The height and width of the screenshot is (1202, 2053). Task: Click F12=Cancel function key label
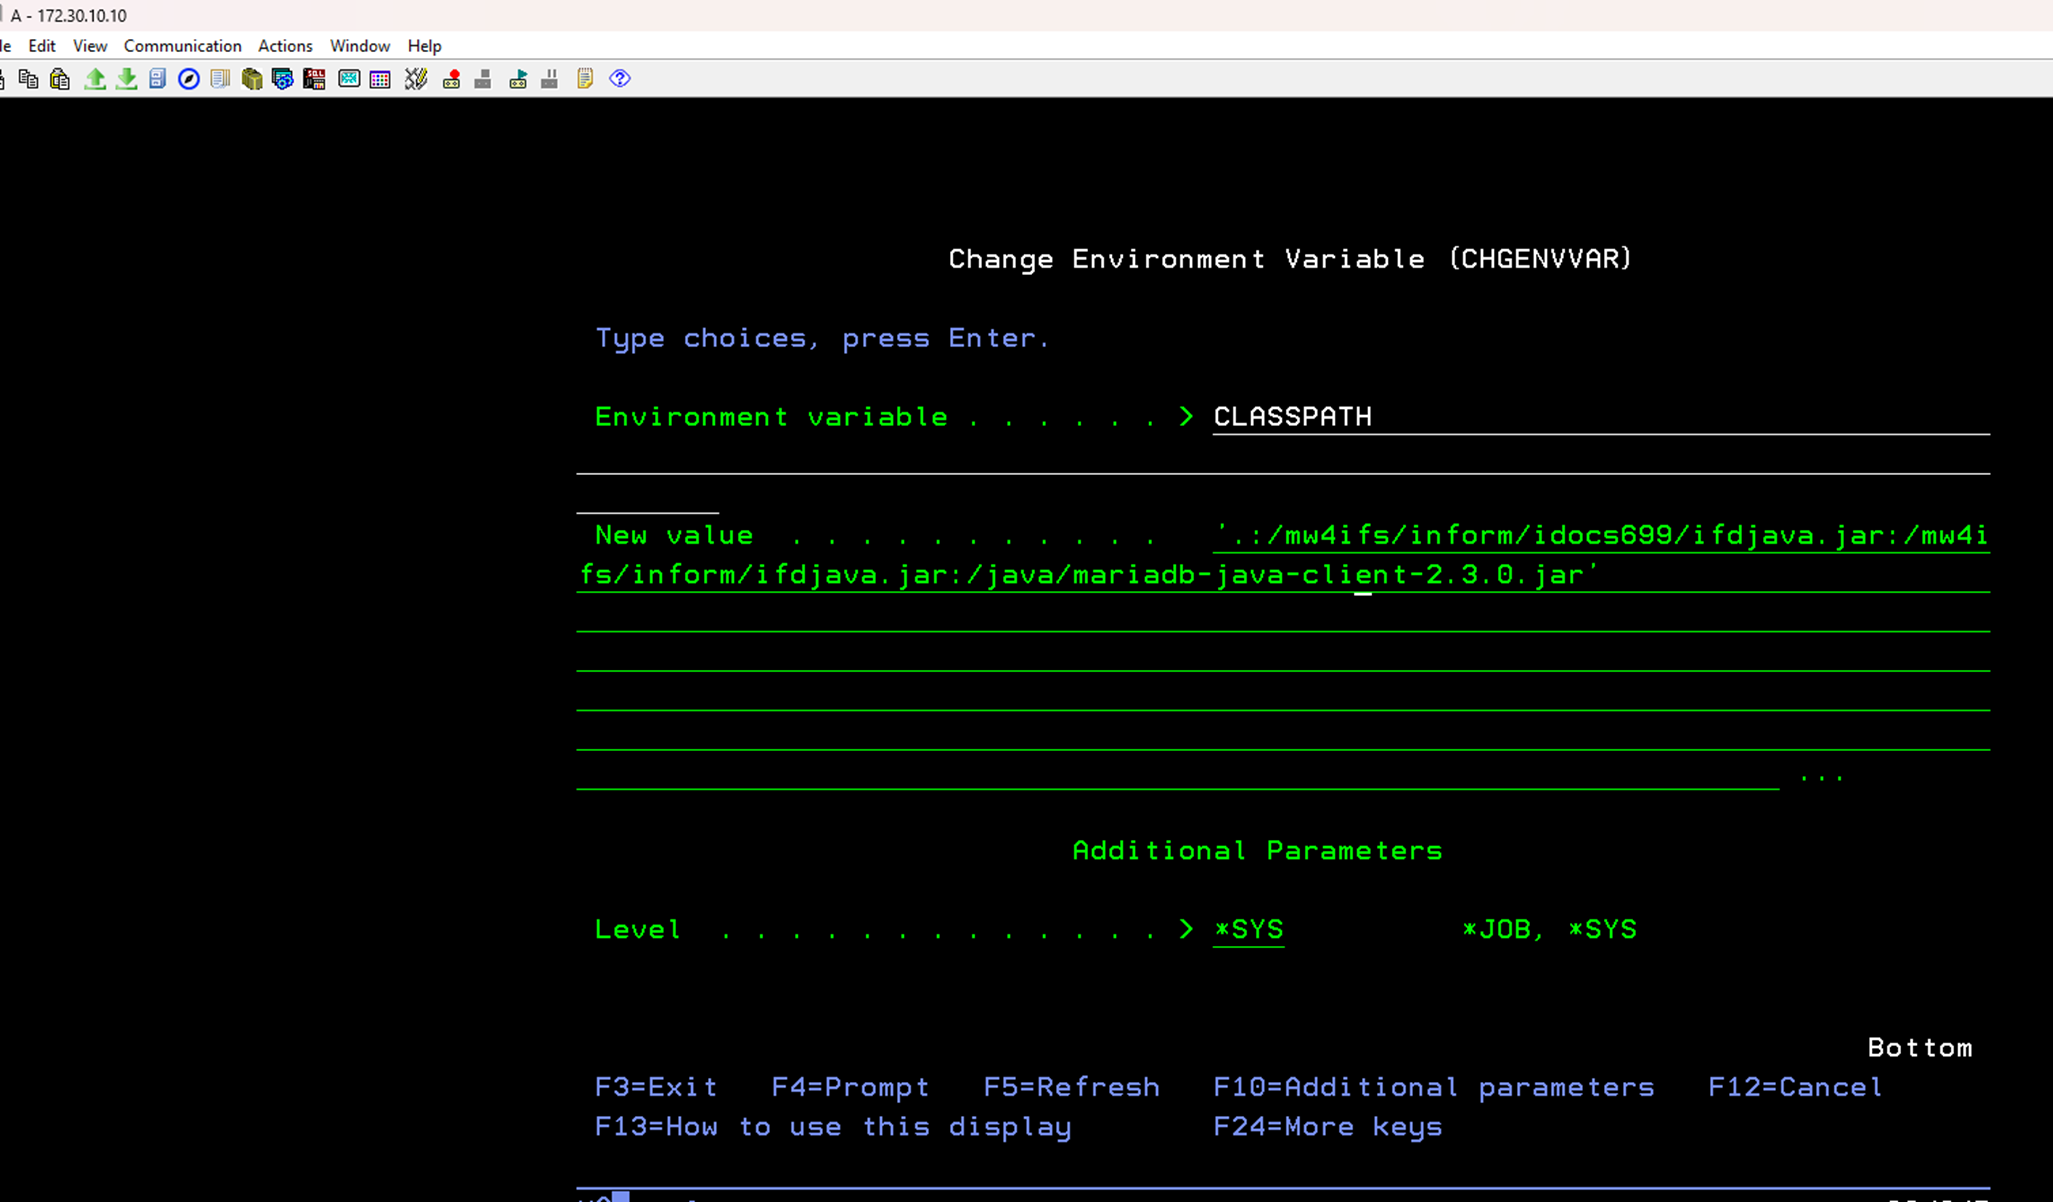[x=1794, y=1087]
